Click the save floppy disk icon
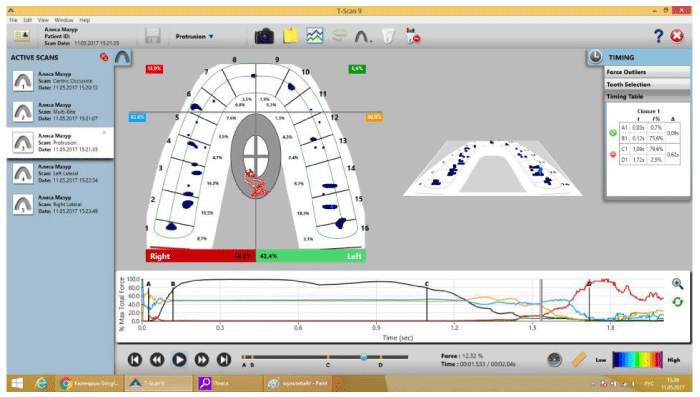The width and height of the screenshot is (700, 397). (x=153, y=36)
